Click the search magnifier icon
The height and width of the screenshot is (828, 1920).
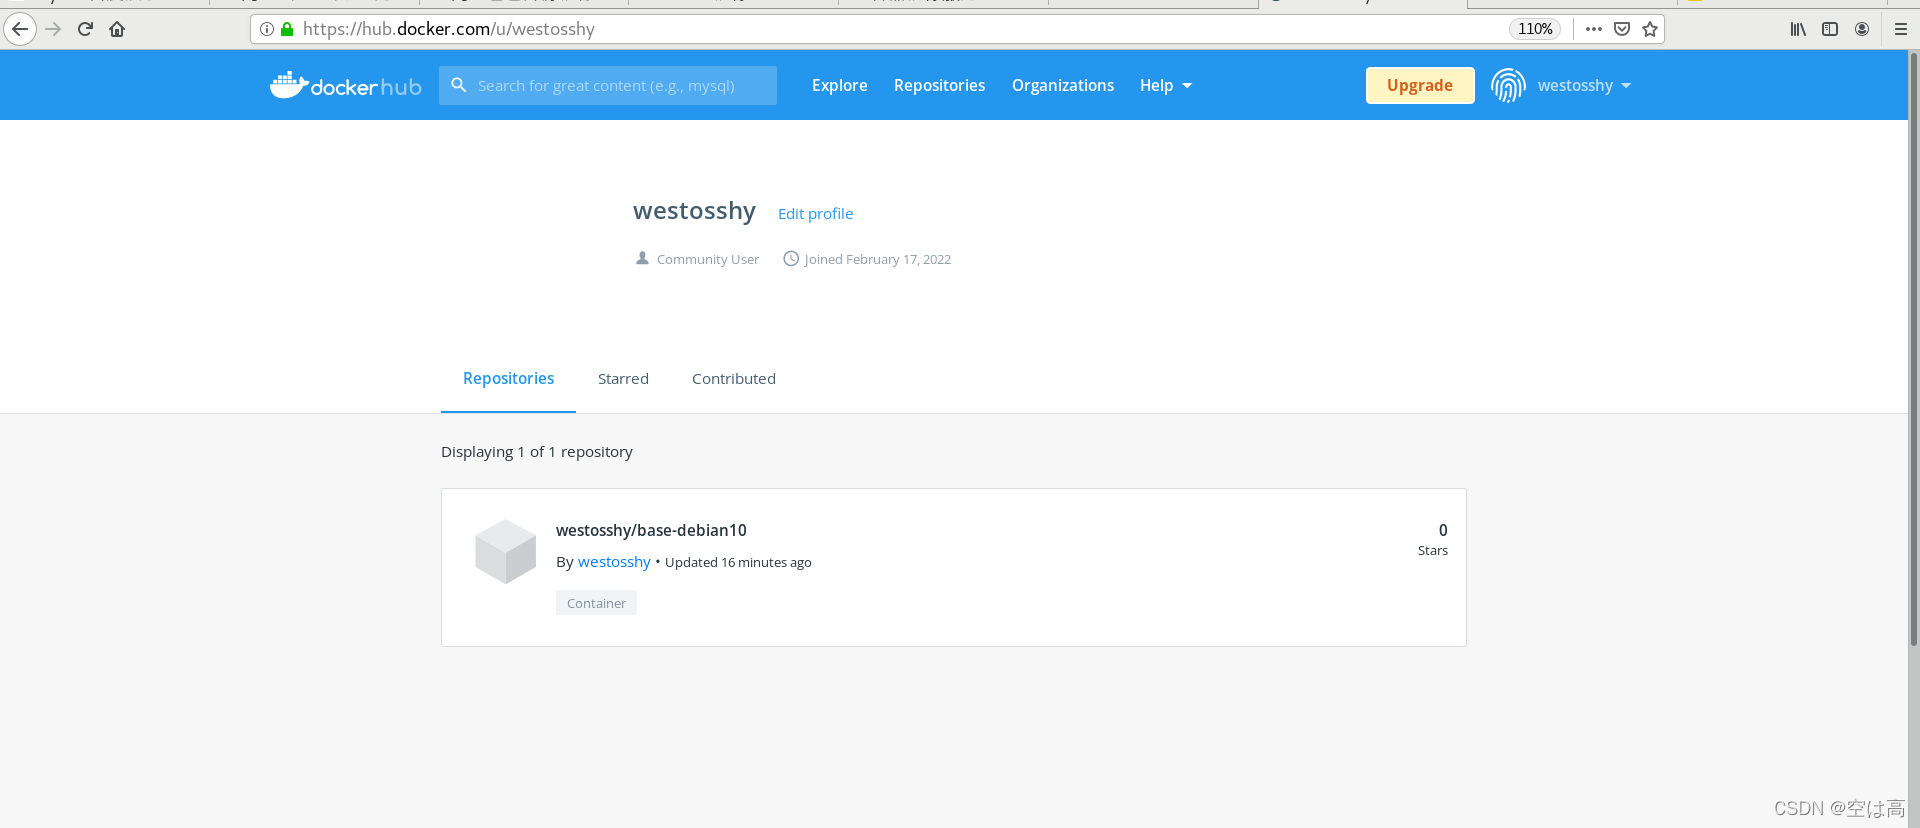[x=459, y=85]
